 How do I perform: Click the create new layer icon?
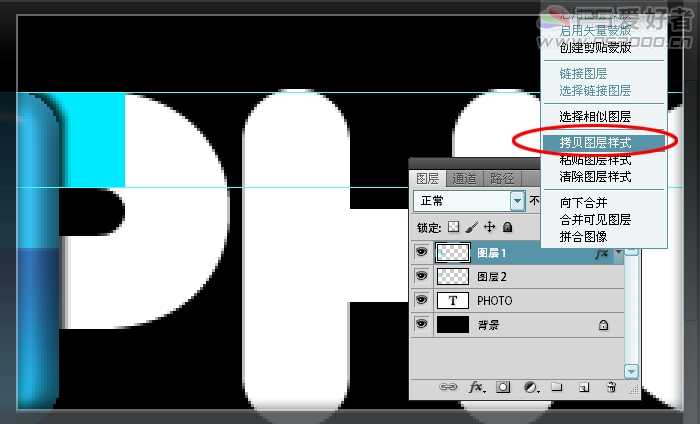point(584,387)
